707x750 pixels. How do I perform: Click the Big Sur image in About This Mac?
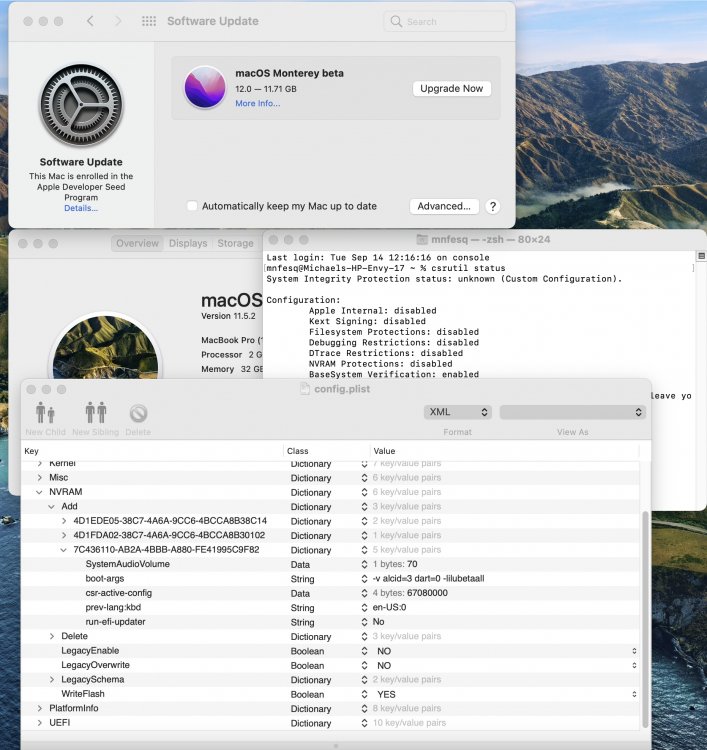tap(105, 347)
